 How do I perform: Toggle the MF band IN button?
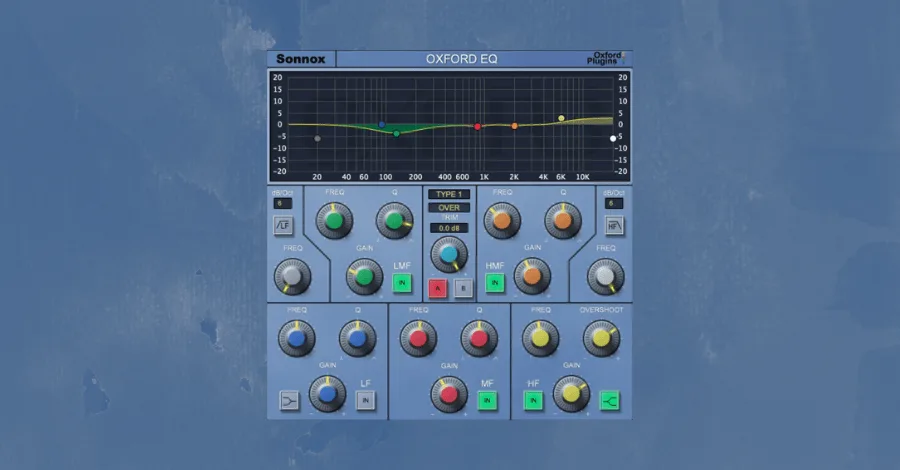[487, 400]
